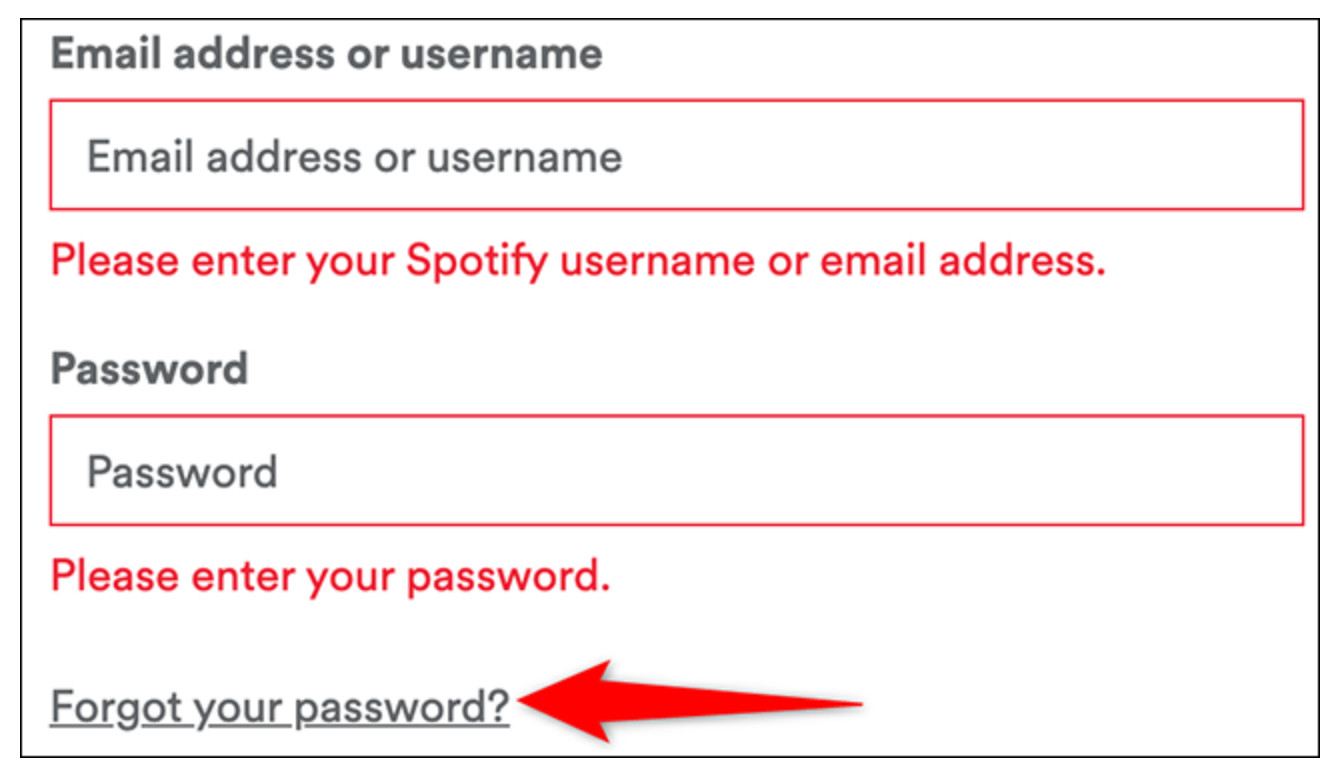Click the Email address or username input field
The width and height of the screenshot is (1331, 779).
point(676,155)
